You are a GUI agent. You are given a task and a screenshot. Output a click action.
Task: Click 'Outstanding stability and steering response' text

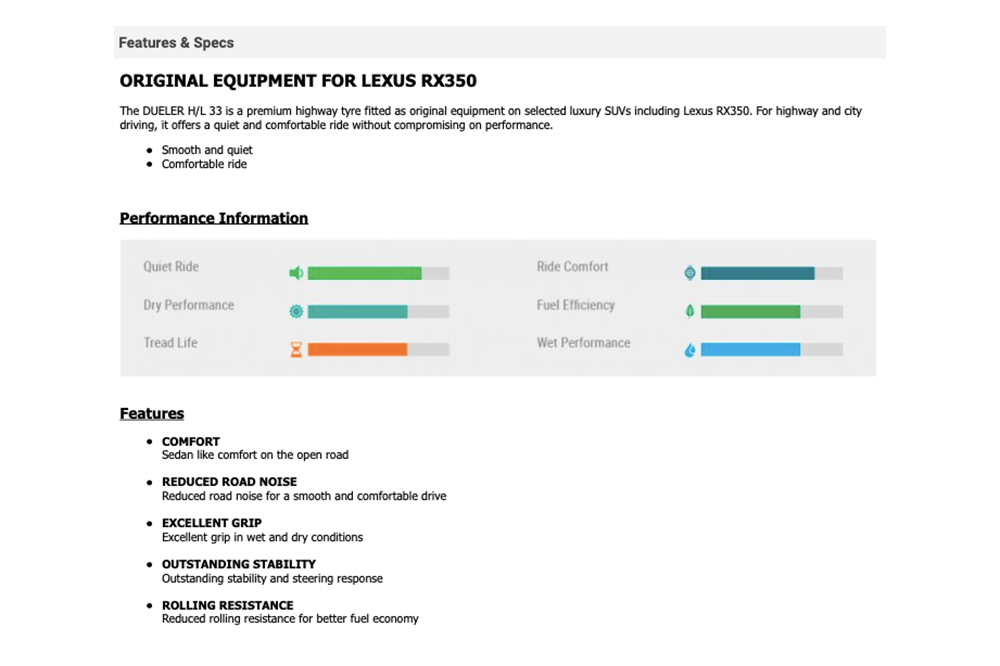pos(272,579)
